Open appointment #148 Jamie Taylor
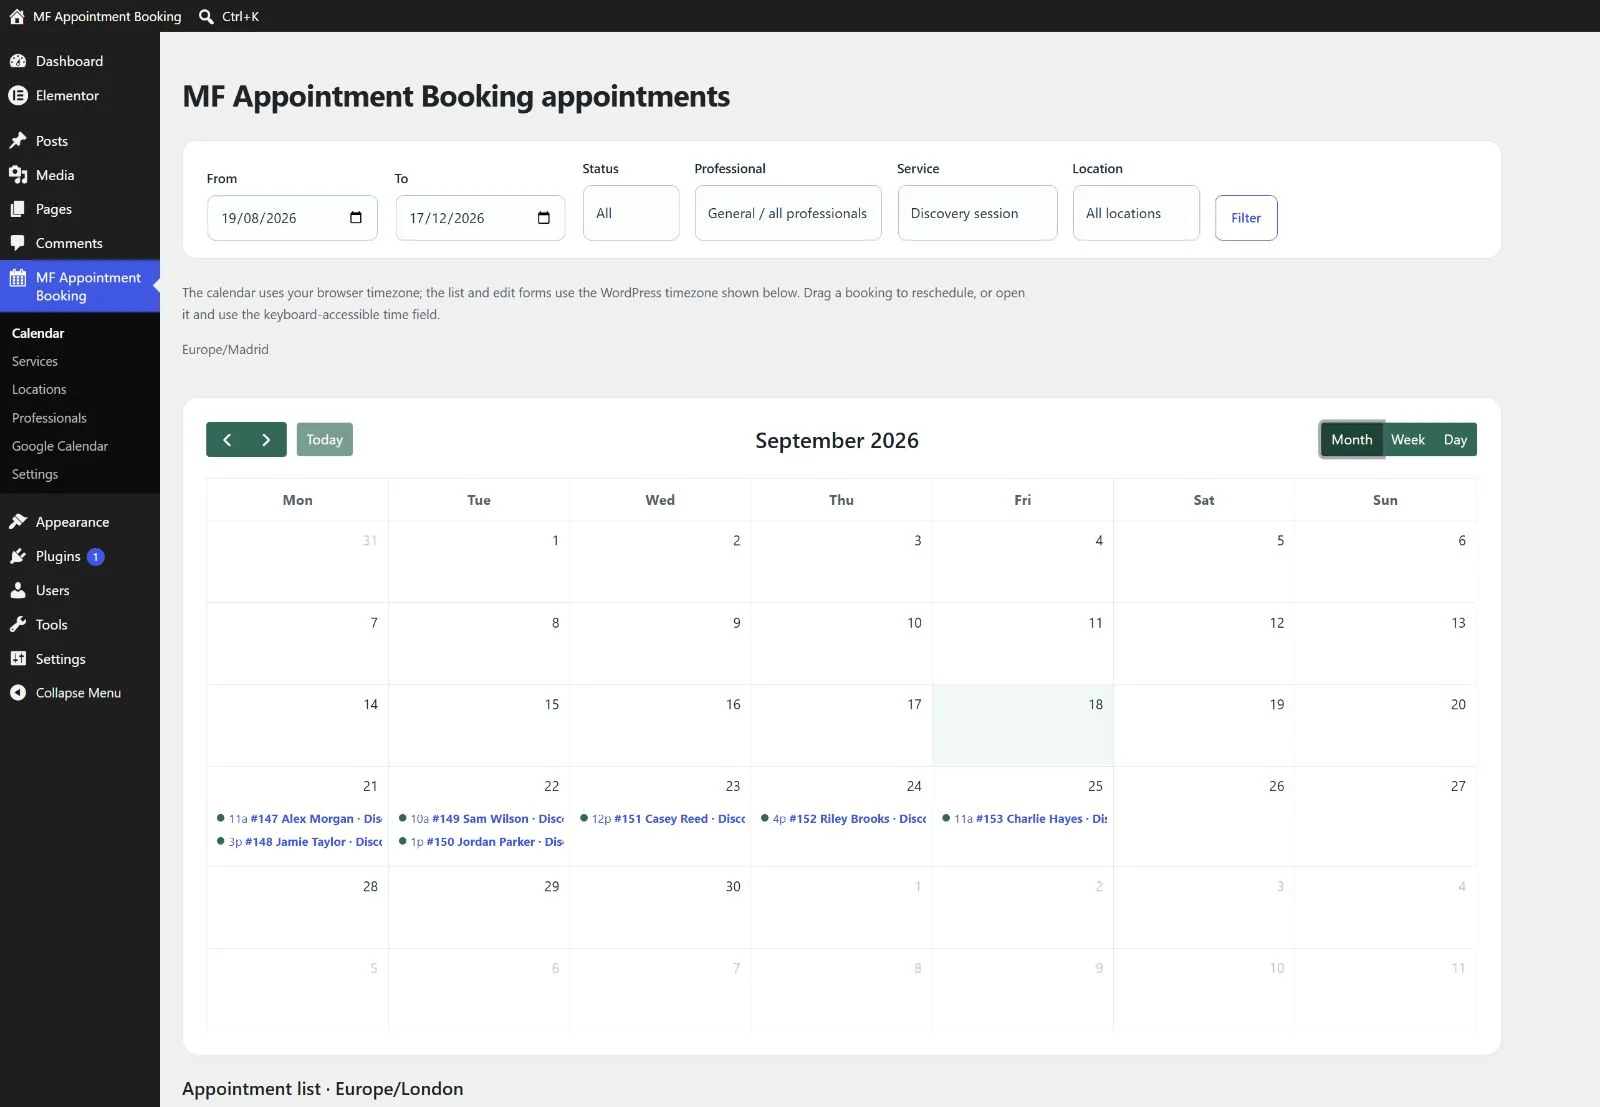Viewport: 1600px width, 1107px height. click(299, 842)
